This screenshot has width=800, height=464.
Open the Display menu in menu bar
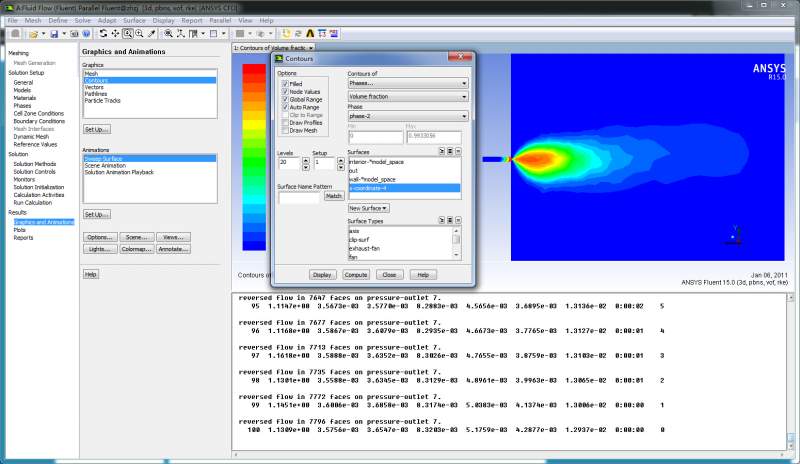[x=163, y=20]
